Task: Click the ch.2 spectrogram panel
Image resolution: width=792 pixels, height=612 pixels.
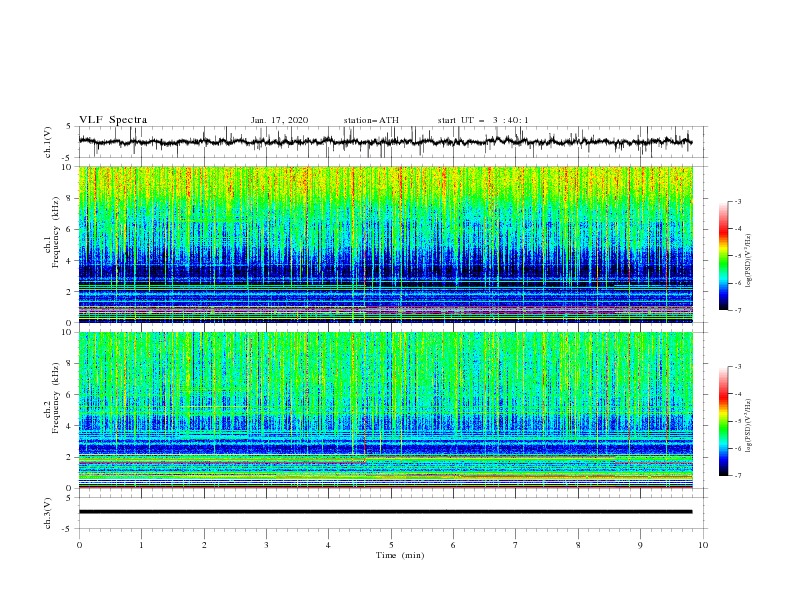Action: (385, 410)
